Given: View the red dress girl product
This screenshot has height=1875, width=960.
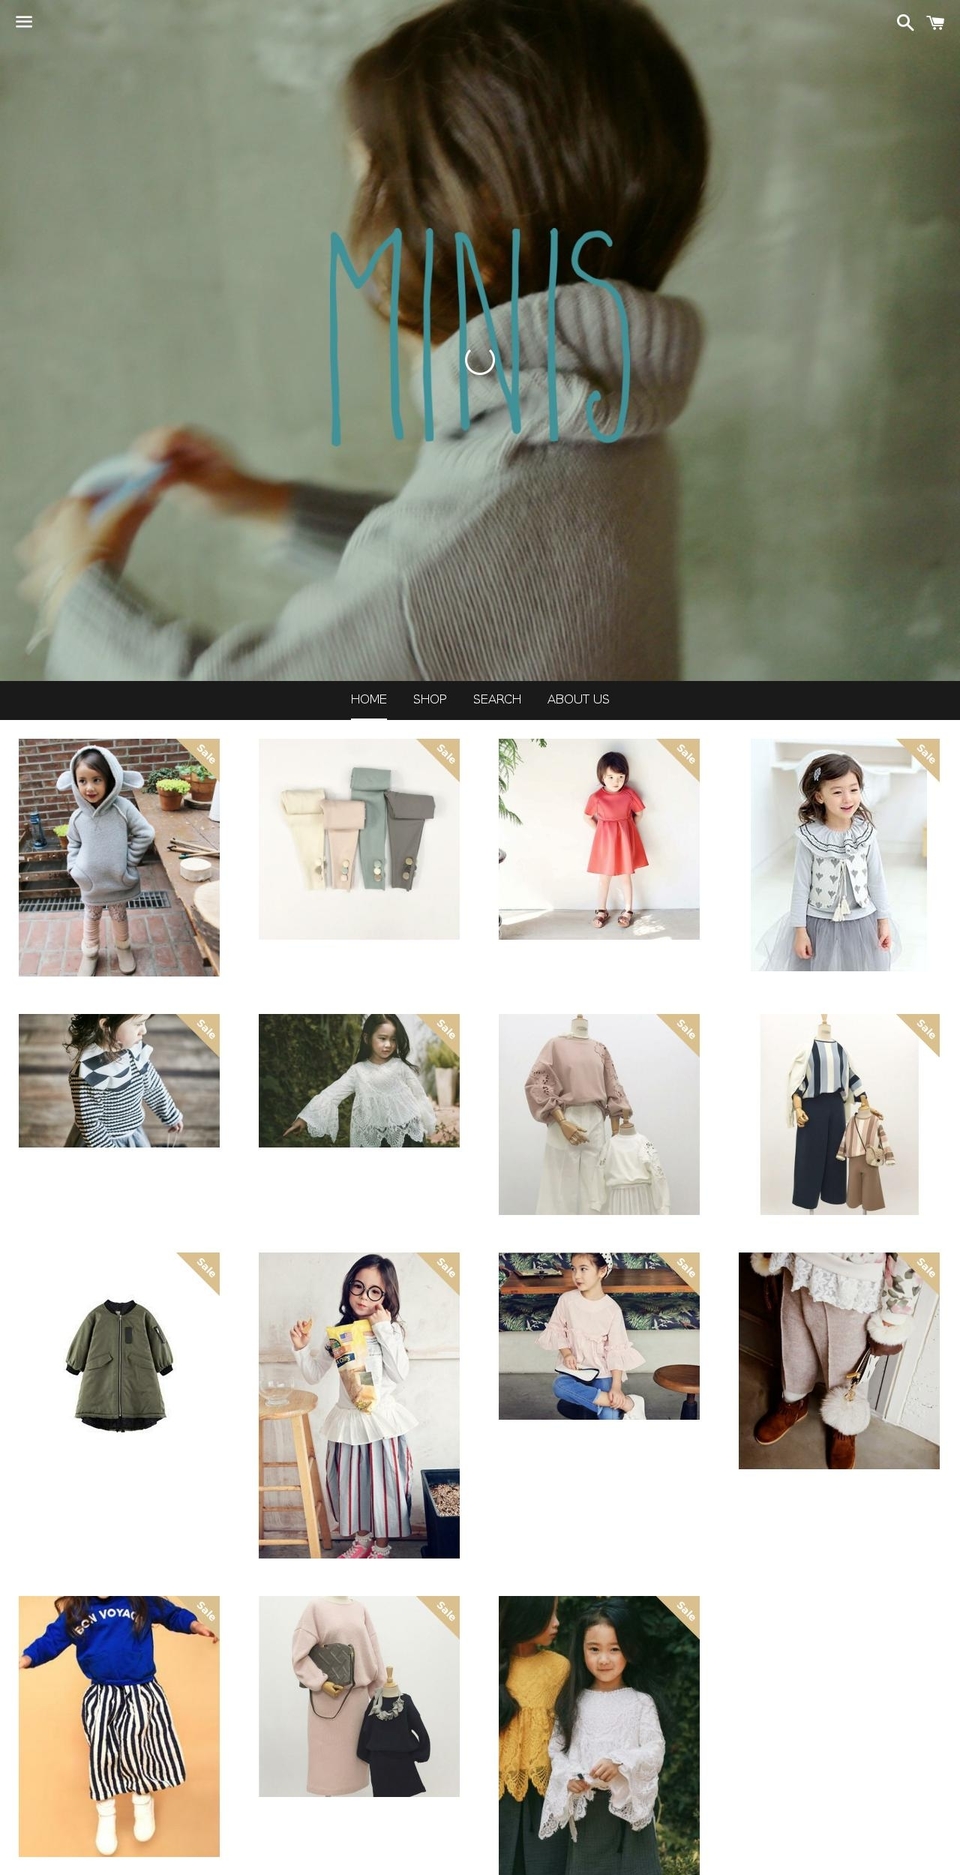Looking at the screenshot, I should pos(599,839).
